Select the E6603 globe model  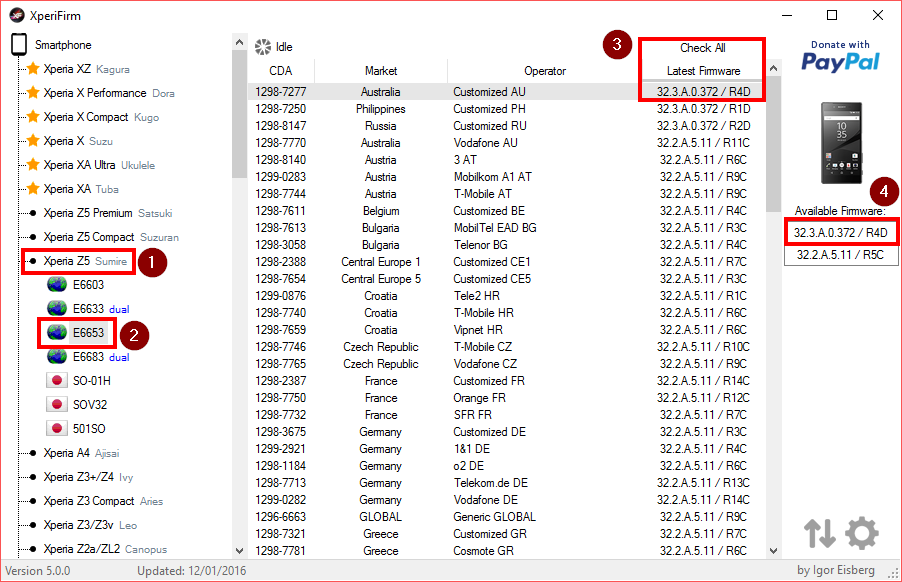75,285
